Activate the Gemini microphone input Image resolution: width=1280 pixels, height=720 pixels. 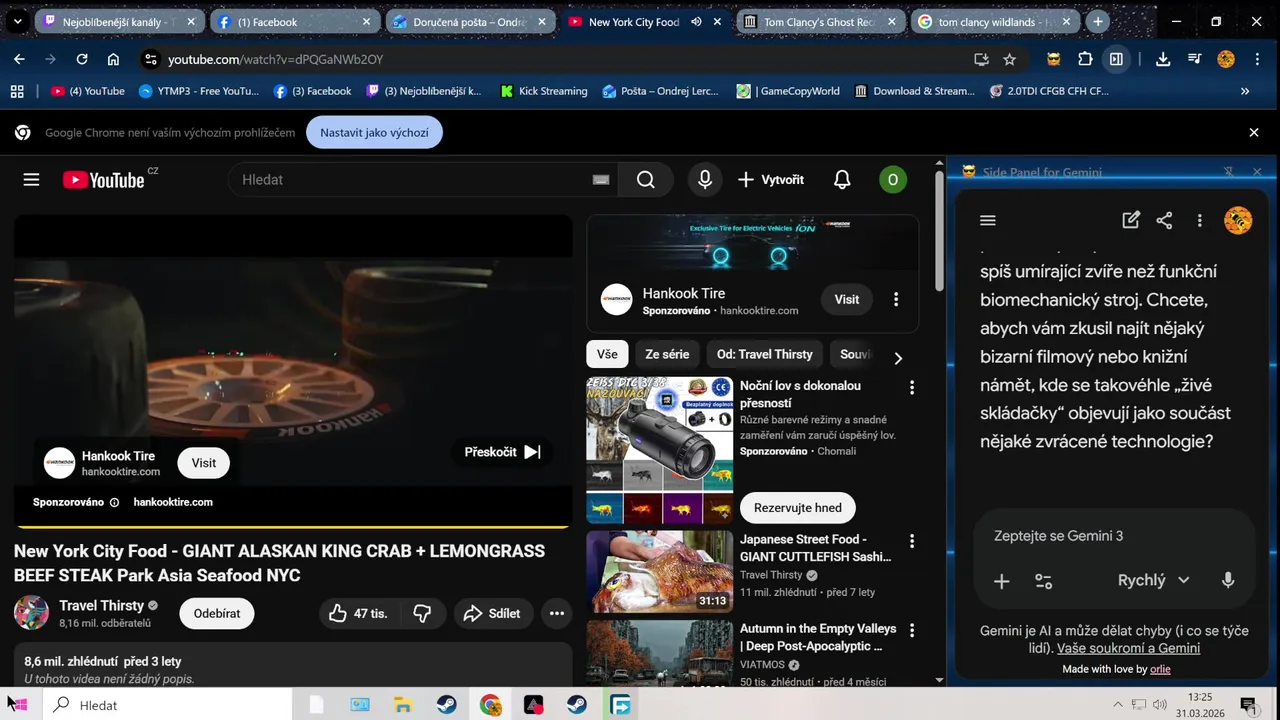point(1228,581)
